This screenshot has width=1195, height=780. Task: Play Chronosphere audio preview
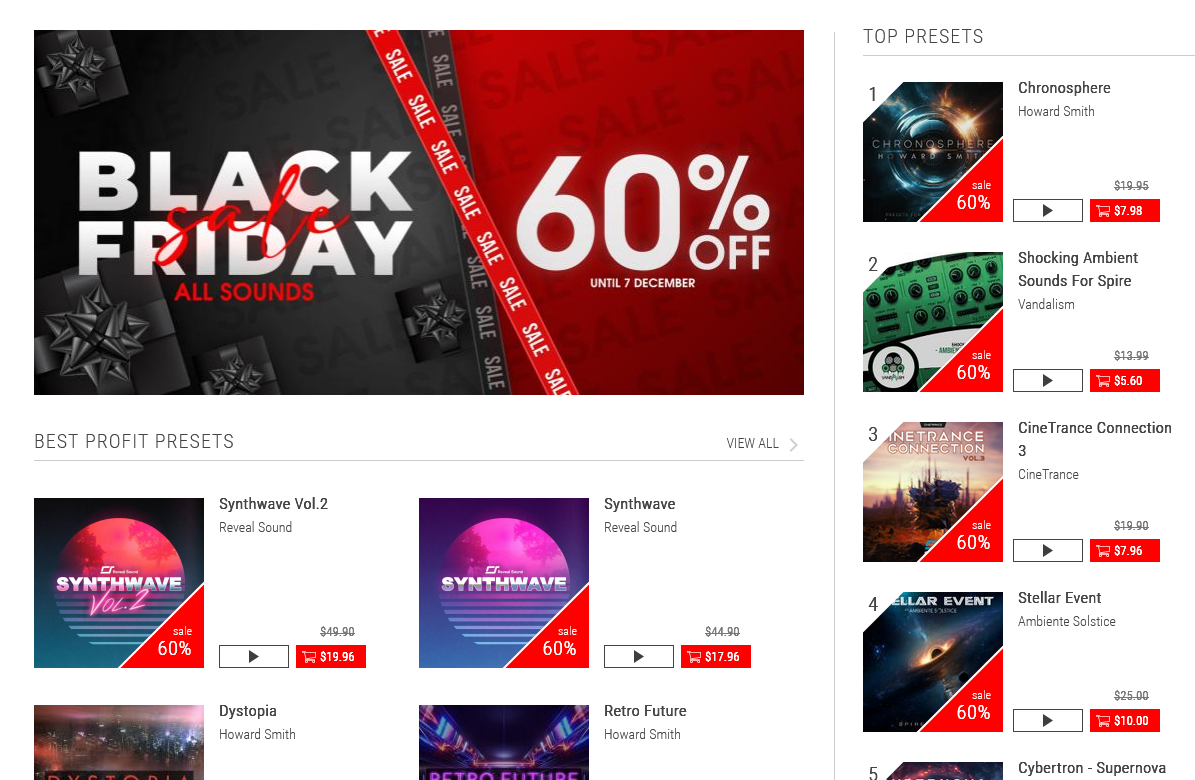[1048, 210]
